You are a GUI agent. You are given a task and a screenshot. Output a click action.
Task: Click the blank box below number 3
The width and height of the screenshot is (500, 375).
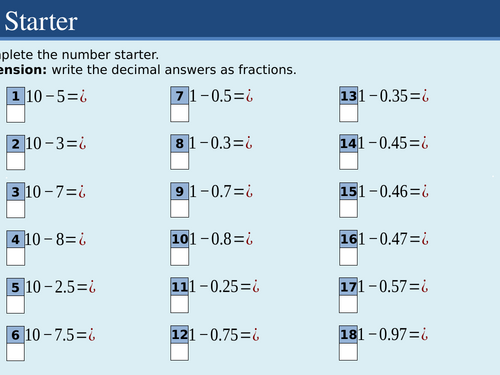click(x=16, y=209)
